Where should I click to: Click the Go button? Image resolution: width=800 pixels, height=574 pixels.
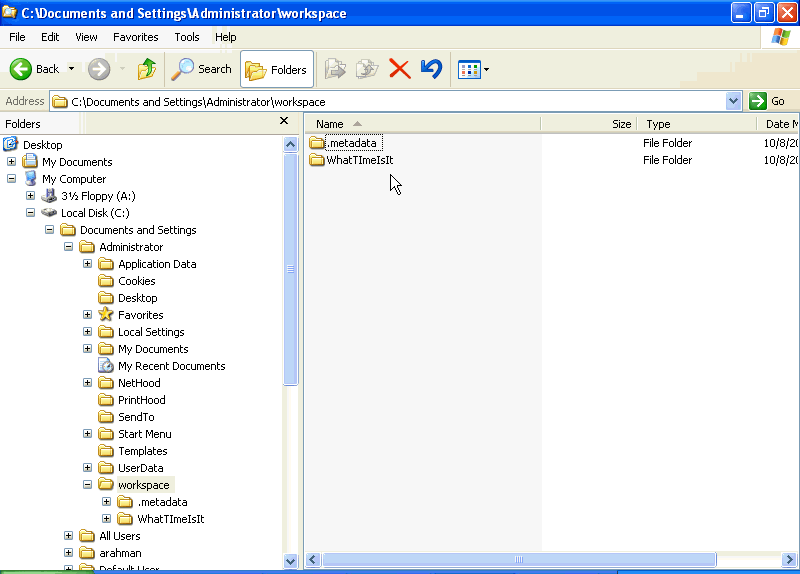point(768,101)
